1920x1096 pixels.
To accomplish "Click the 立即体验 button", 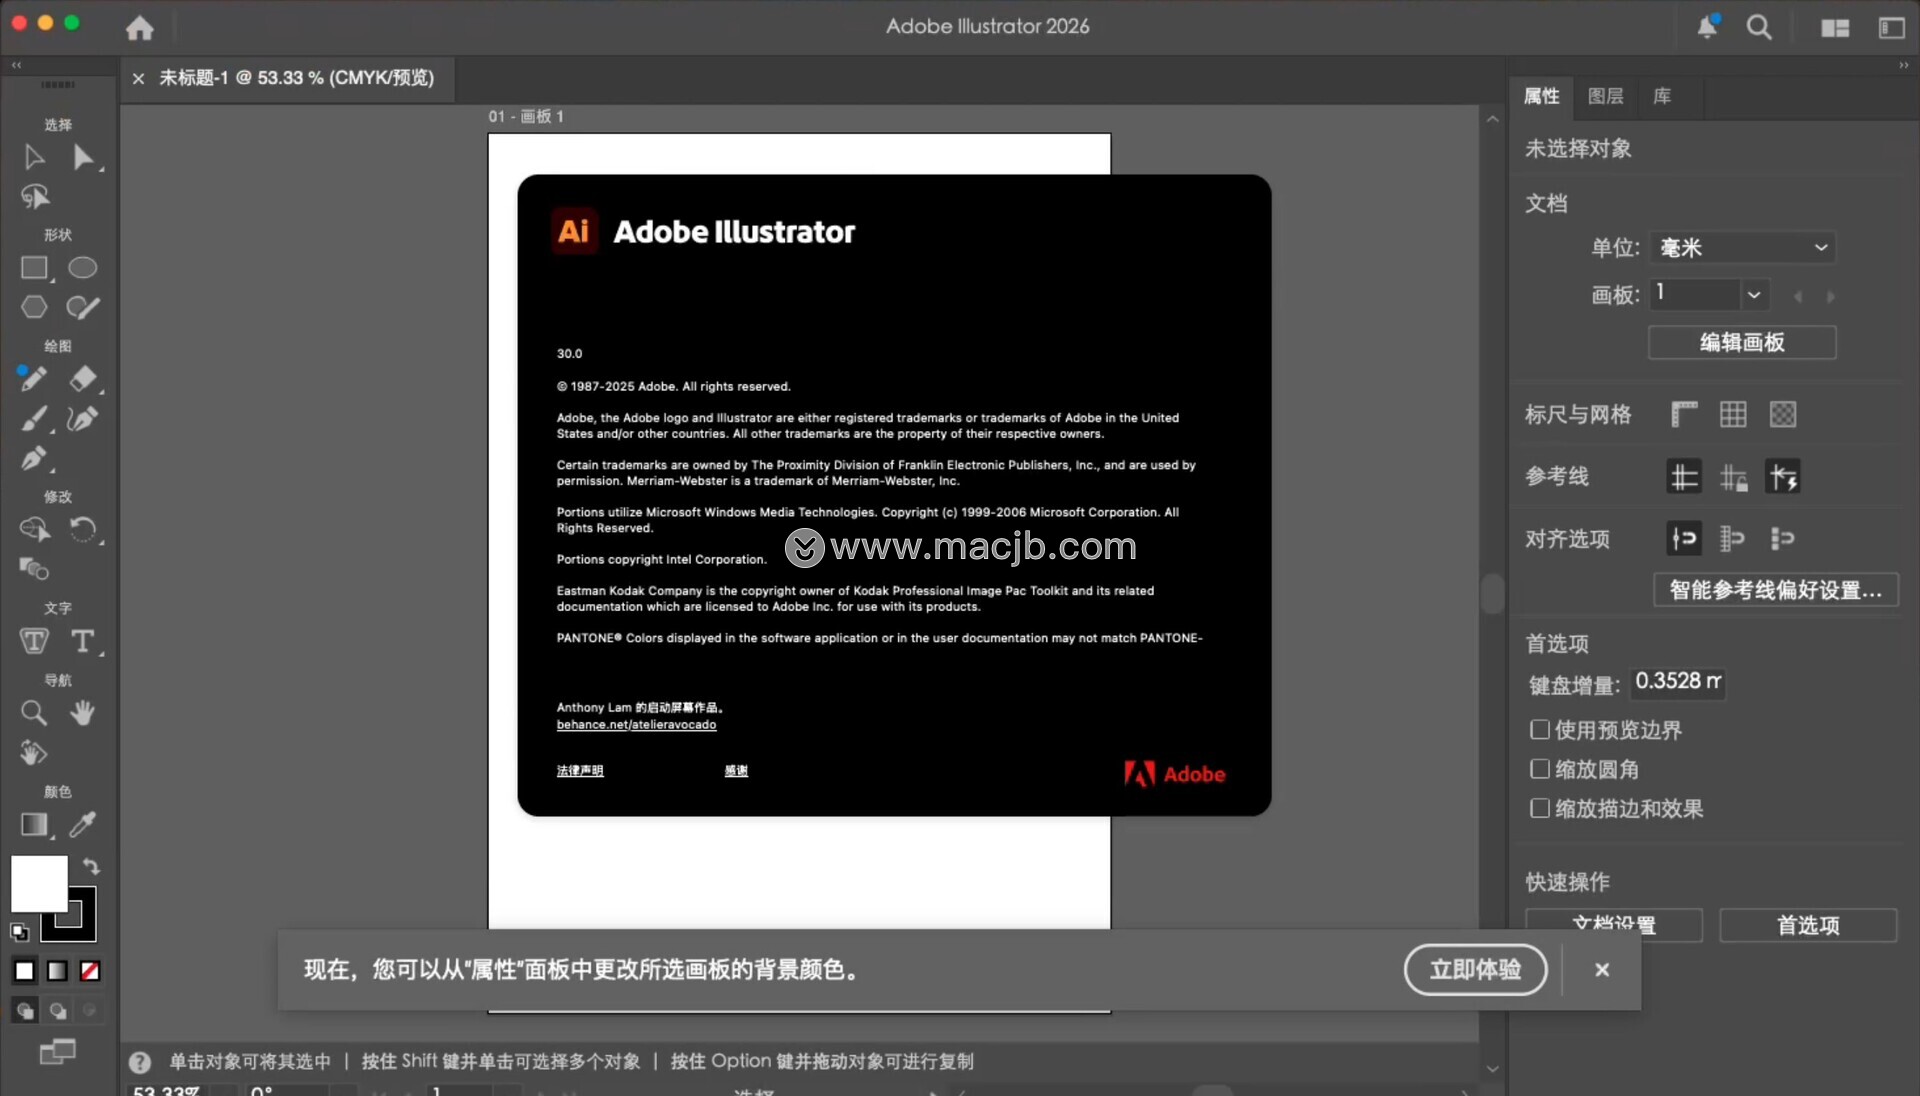I will click(x=1475, y=969).
